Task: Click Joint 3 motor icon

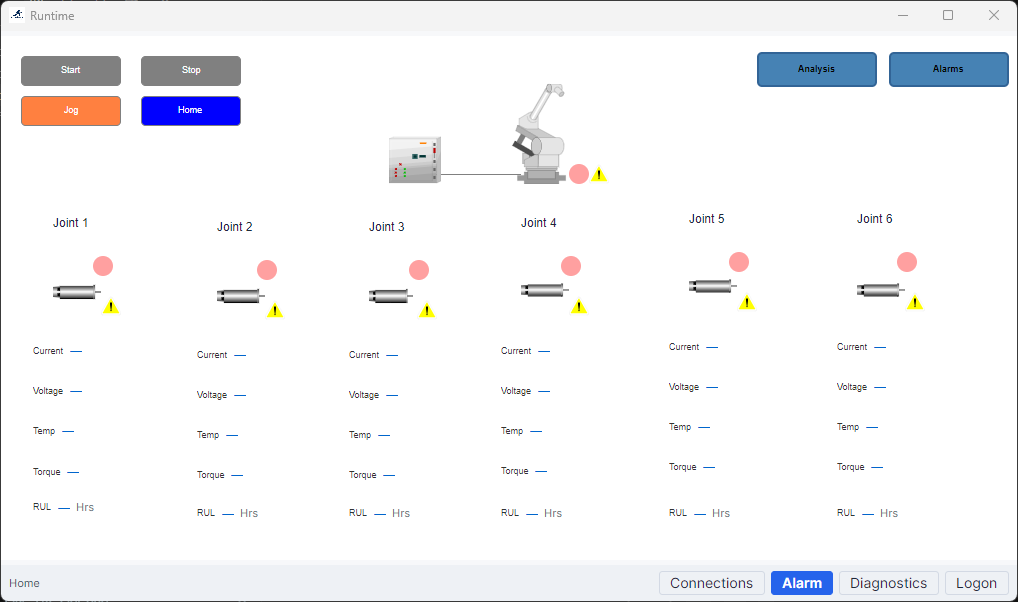Action: (390, 296)
